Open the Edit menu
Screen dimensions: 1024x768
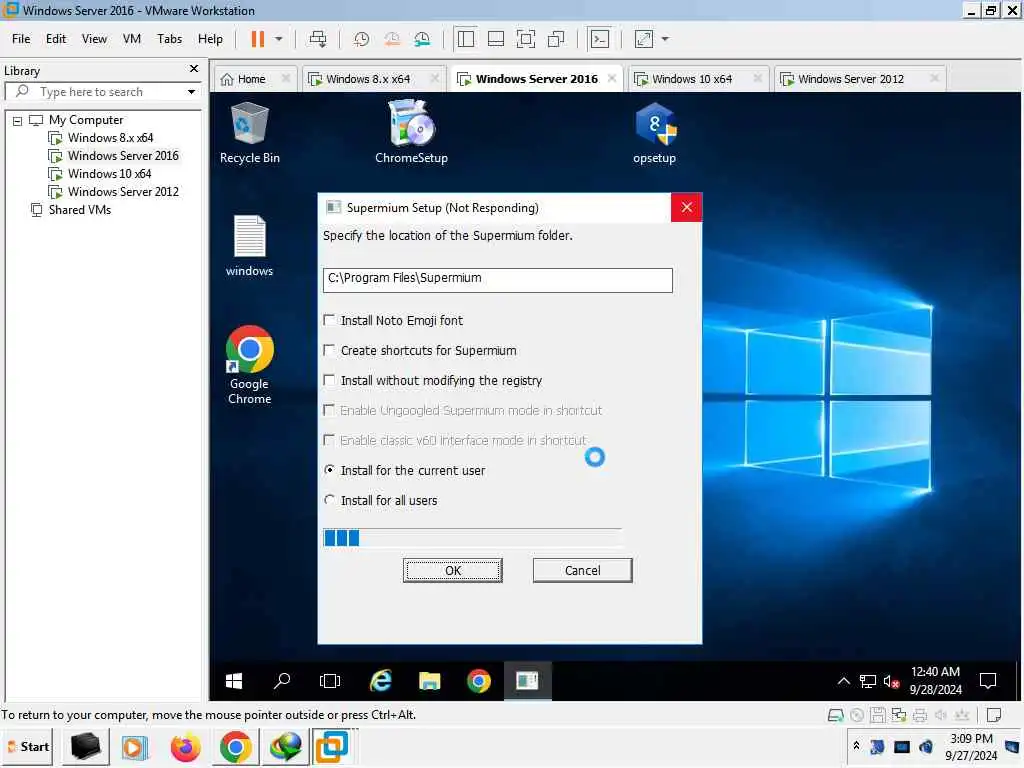coord(56,39)
